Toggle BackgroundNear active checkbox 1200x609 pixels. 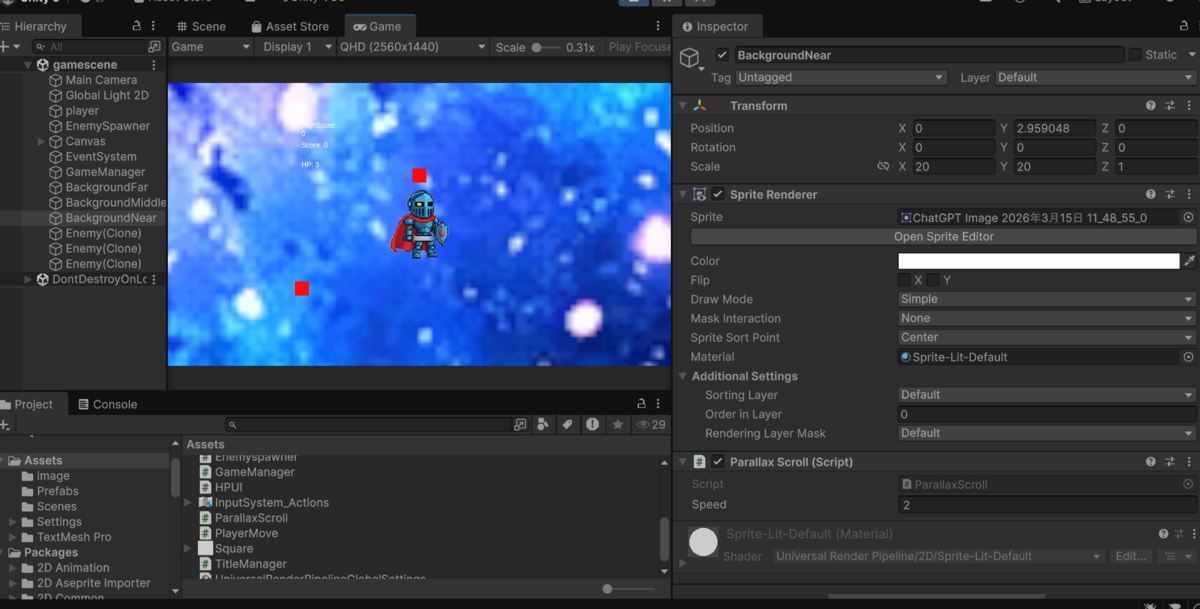(722, 55)
